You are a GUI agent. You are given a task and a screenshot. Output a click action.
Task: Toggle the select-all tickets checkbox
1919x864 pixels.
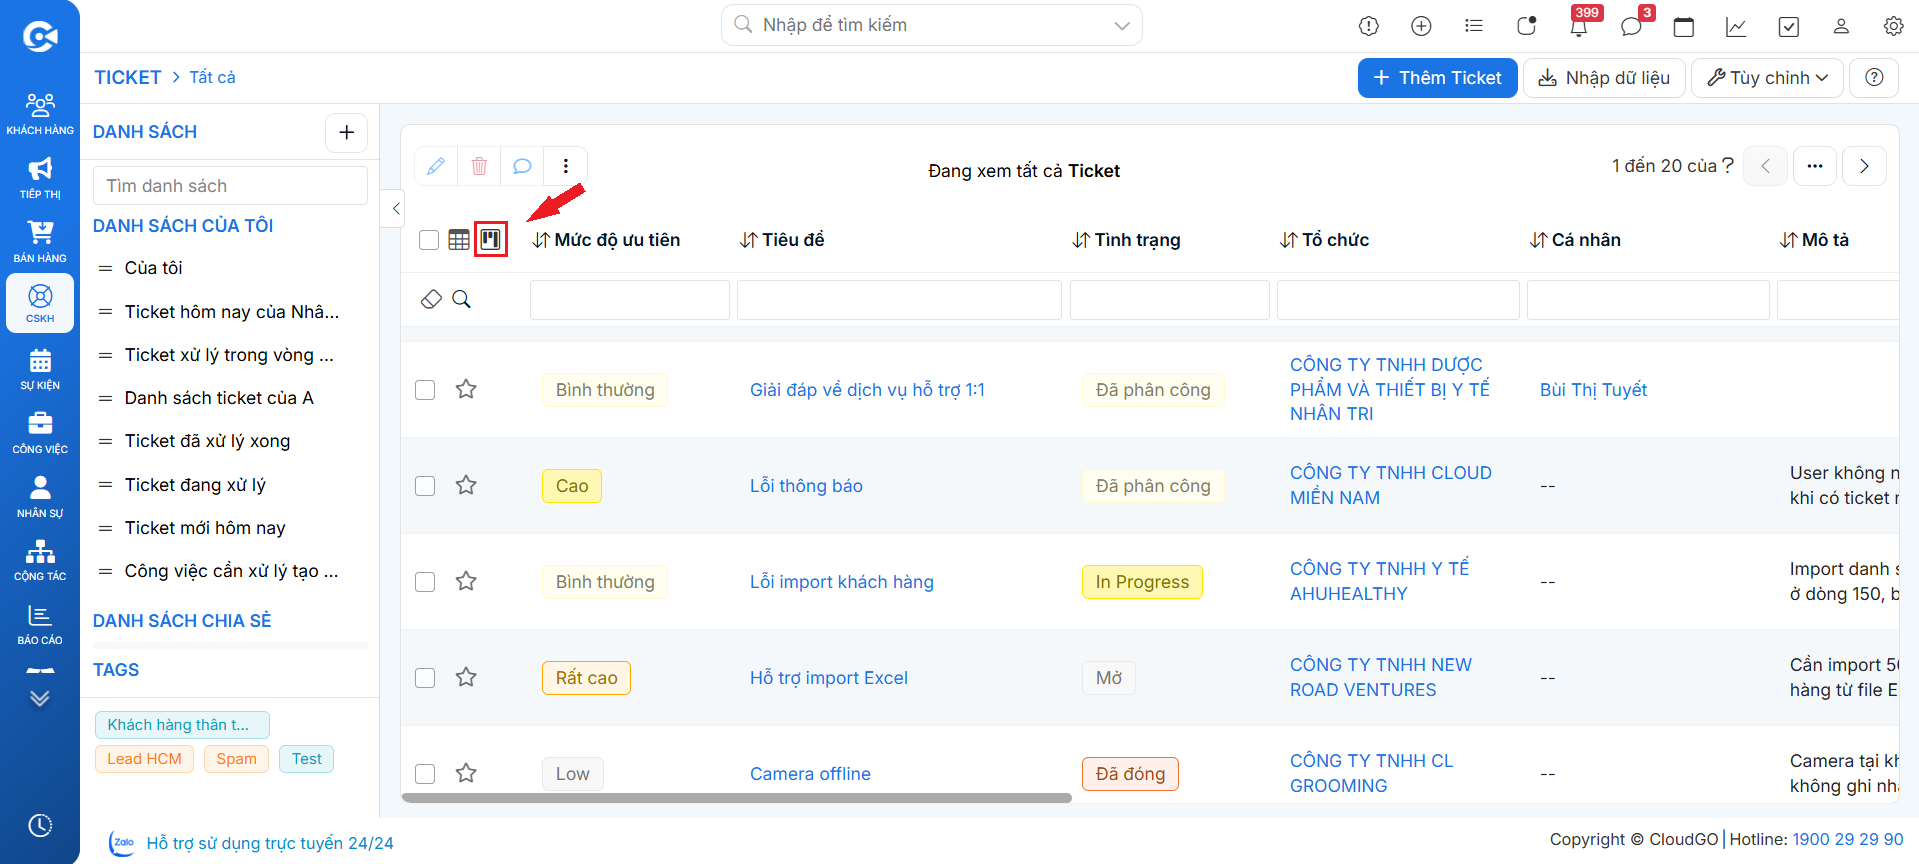pyautogui.click(x=429, y=240)
